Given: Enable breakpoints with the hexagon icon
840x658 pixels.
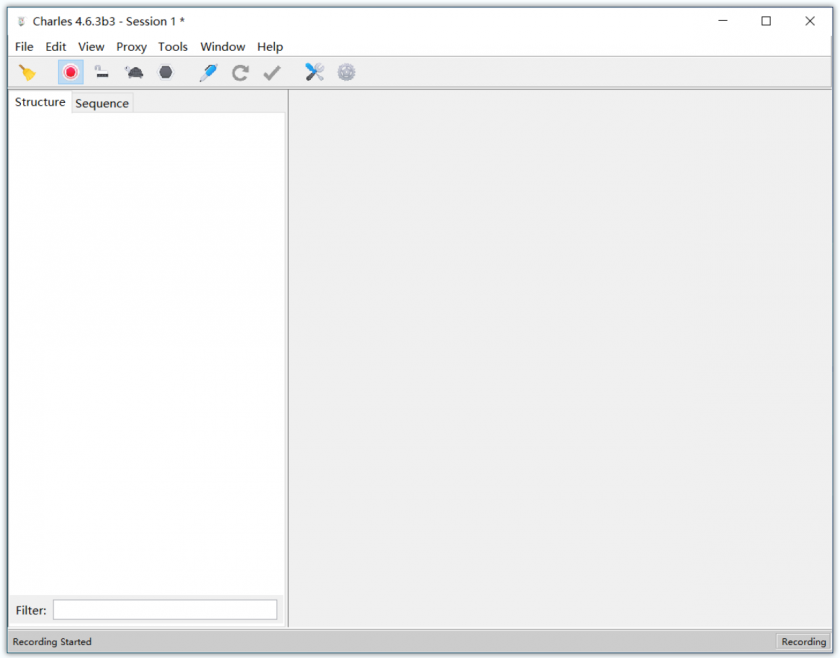Looking at the screenshot, I should (166, 72).
